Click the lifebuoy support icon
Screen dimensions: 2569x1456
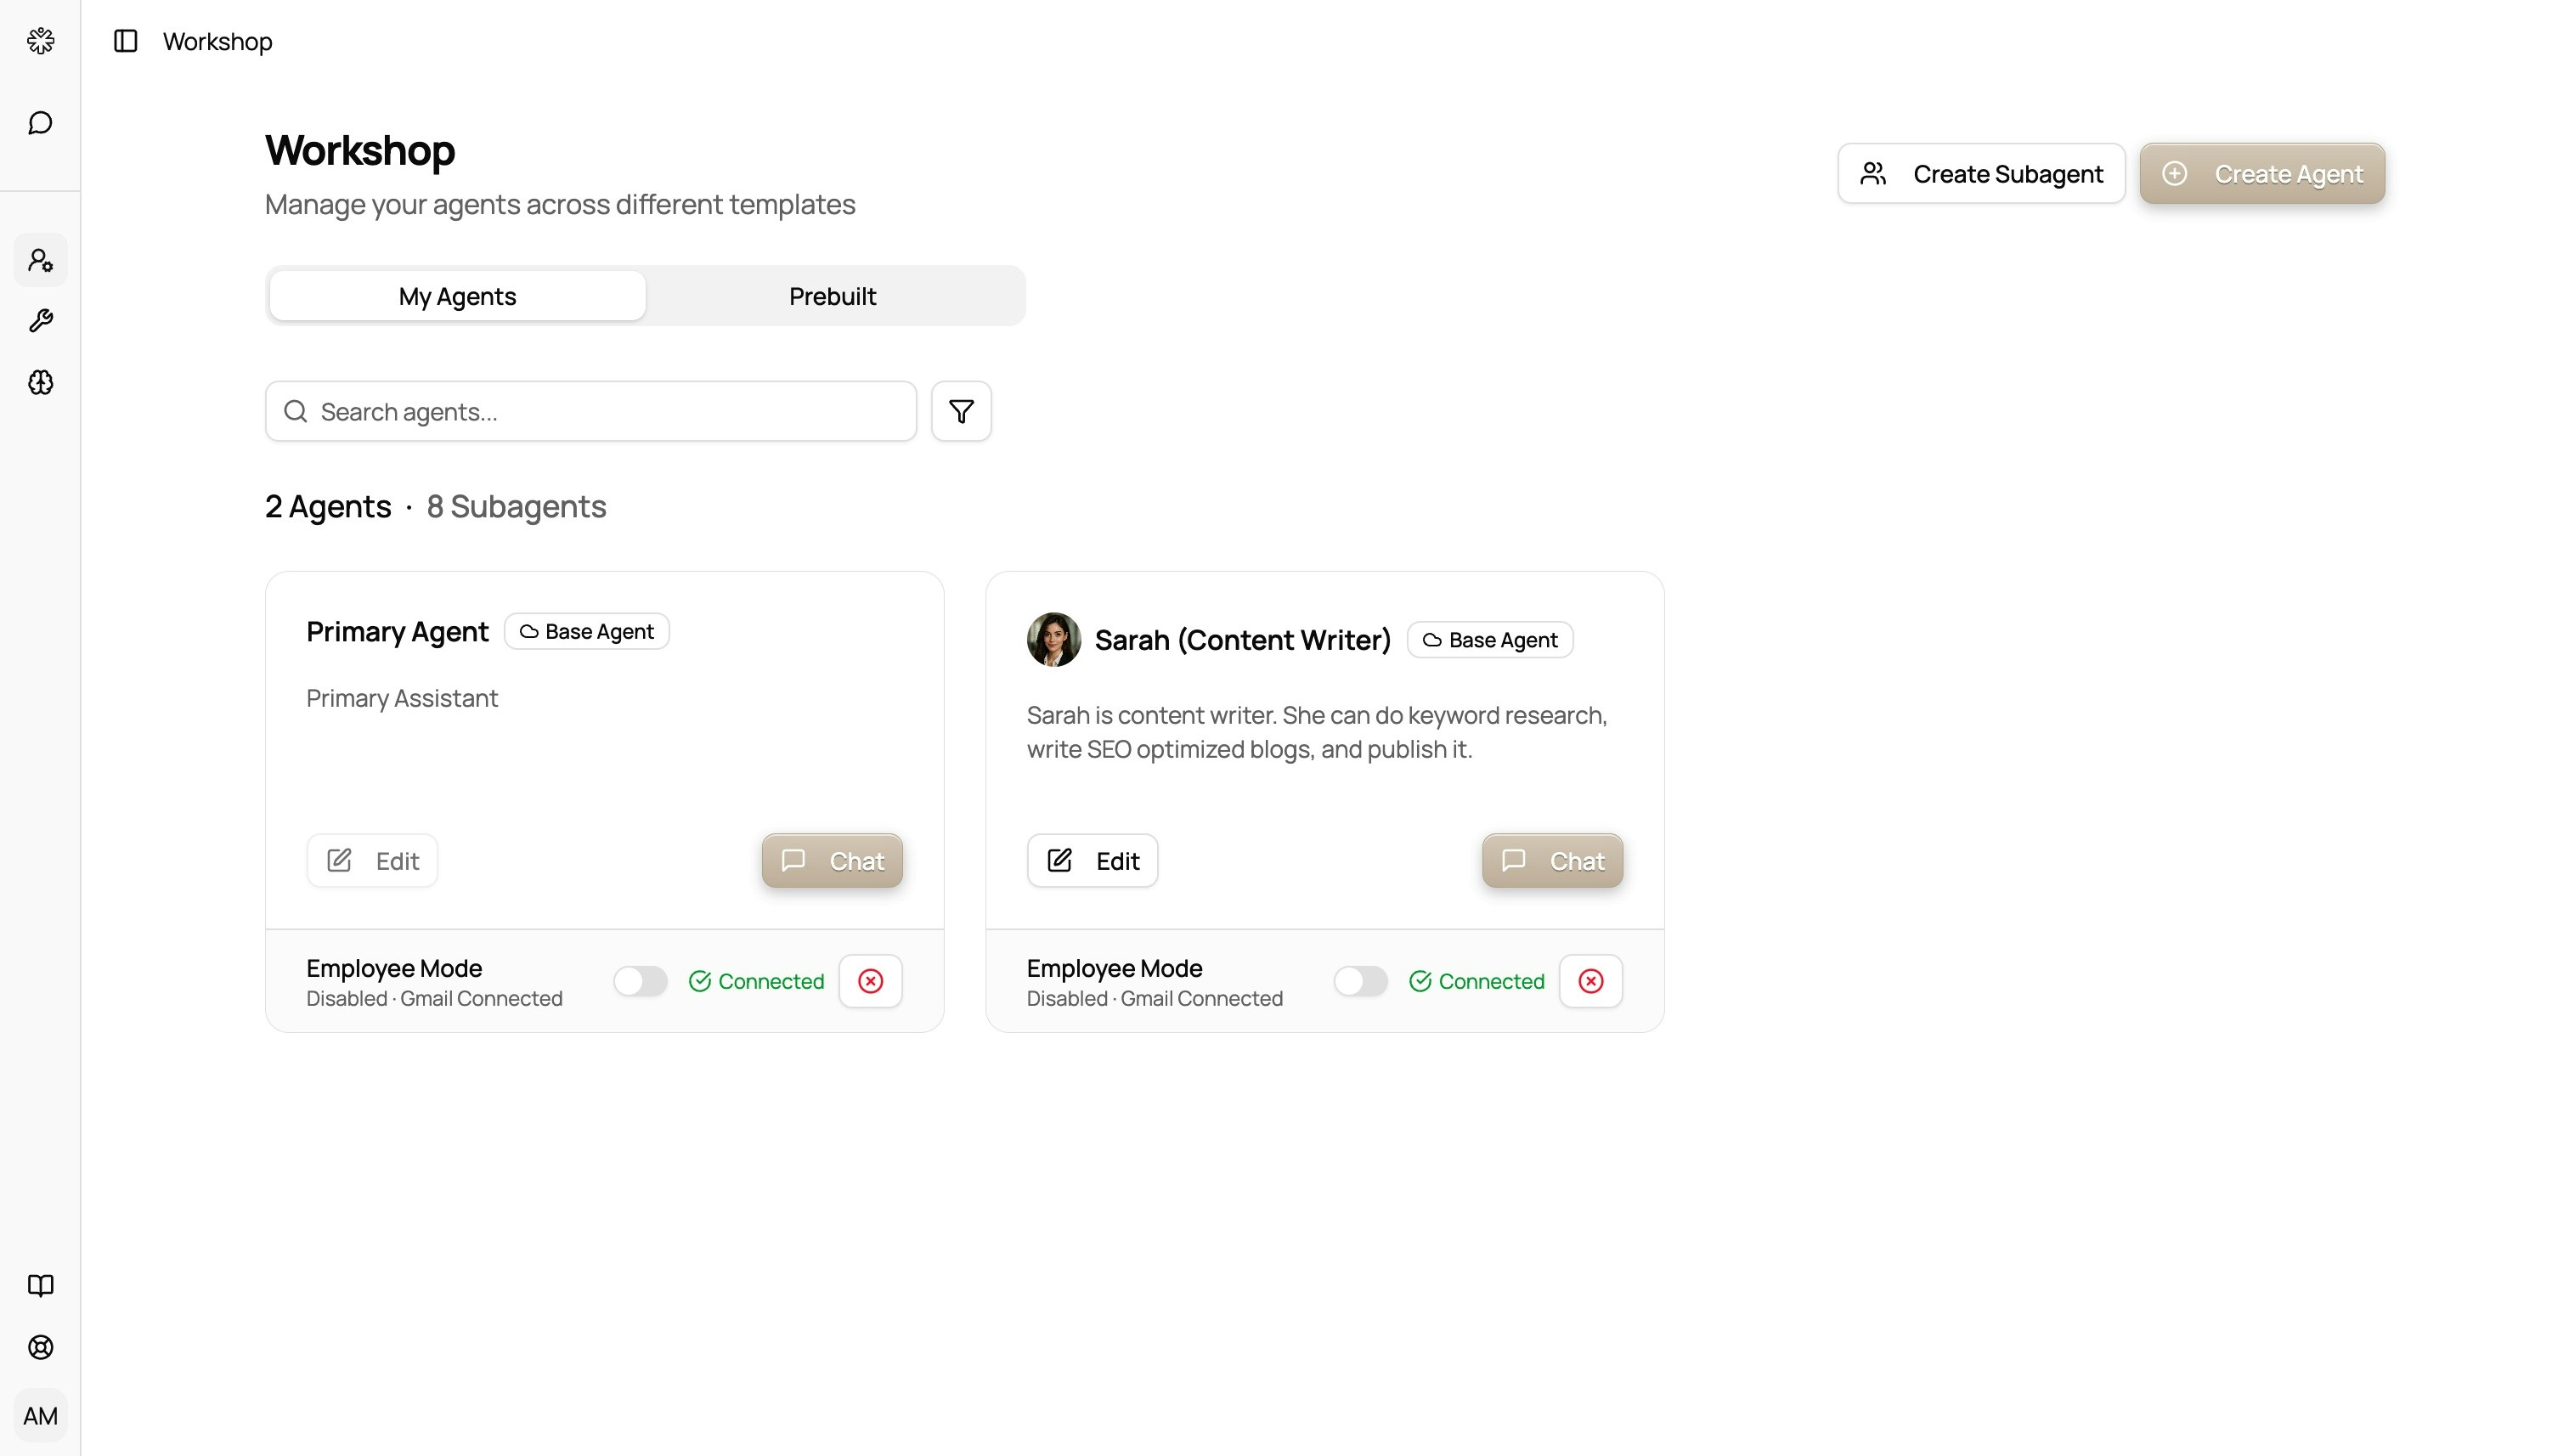[40, 1347]
